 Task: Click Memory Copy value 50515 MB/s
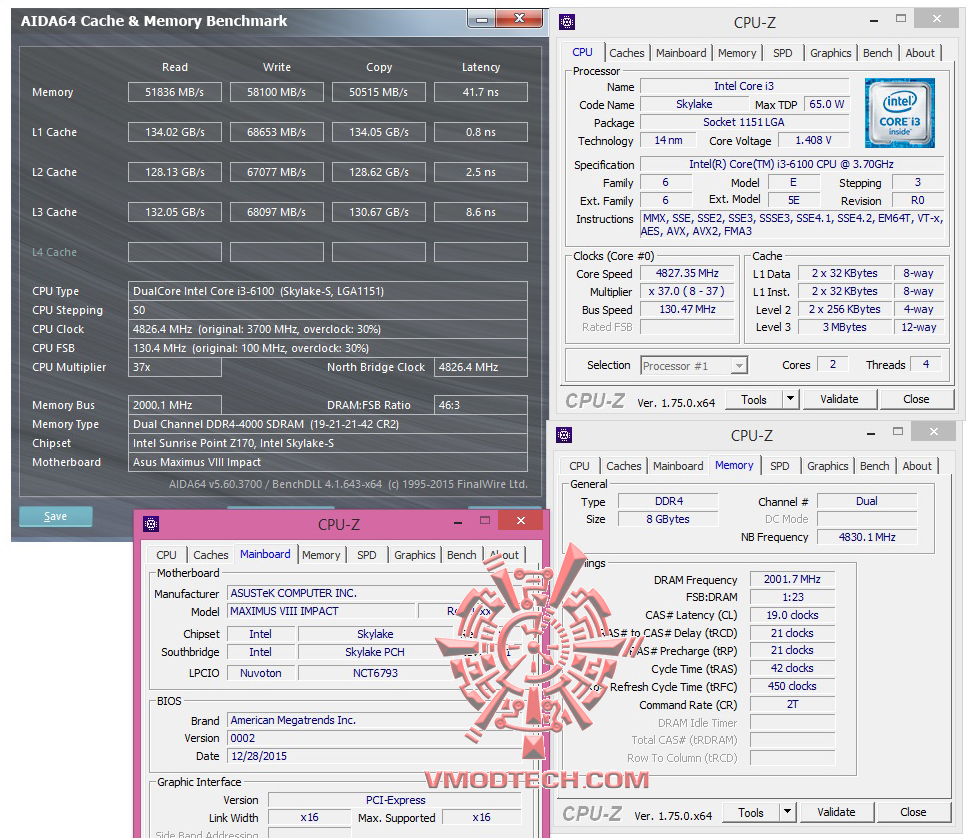pos(379,92)
